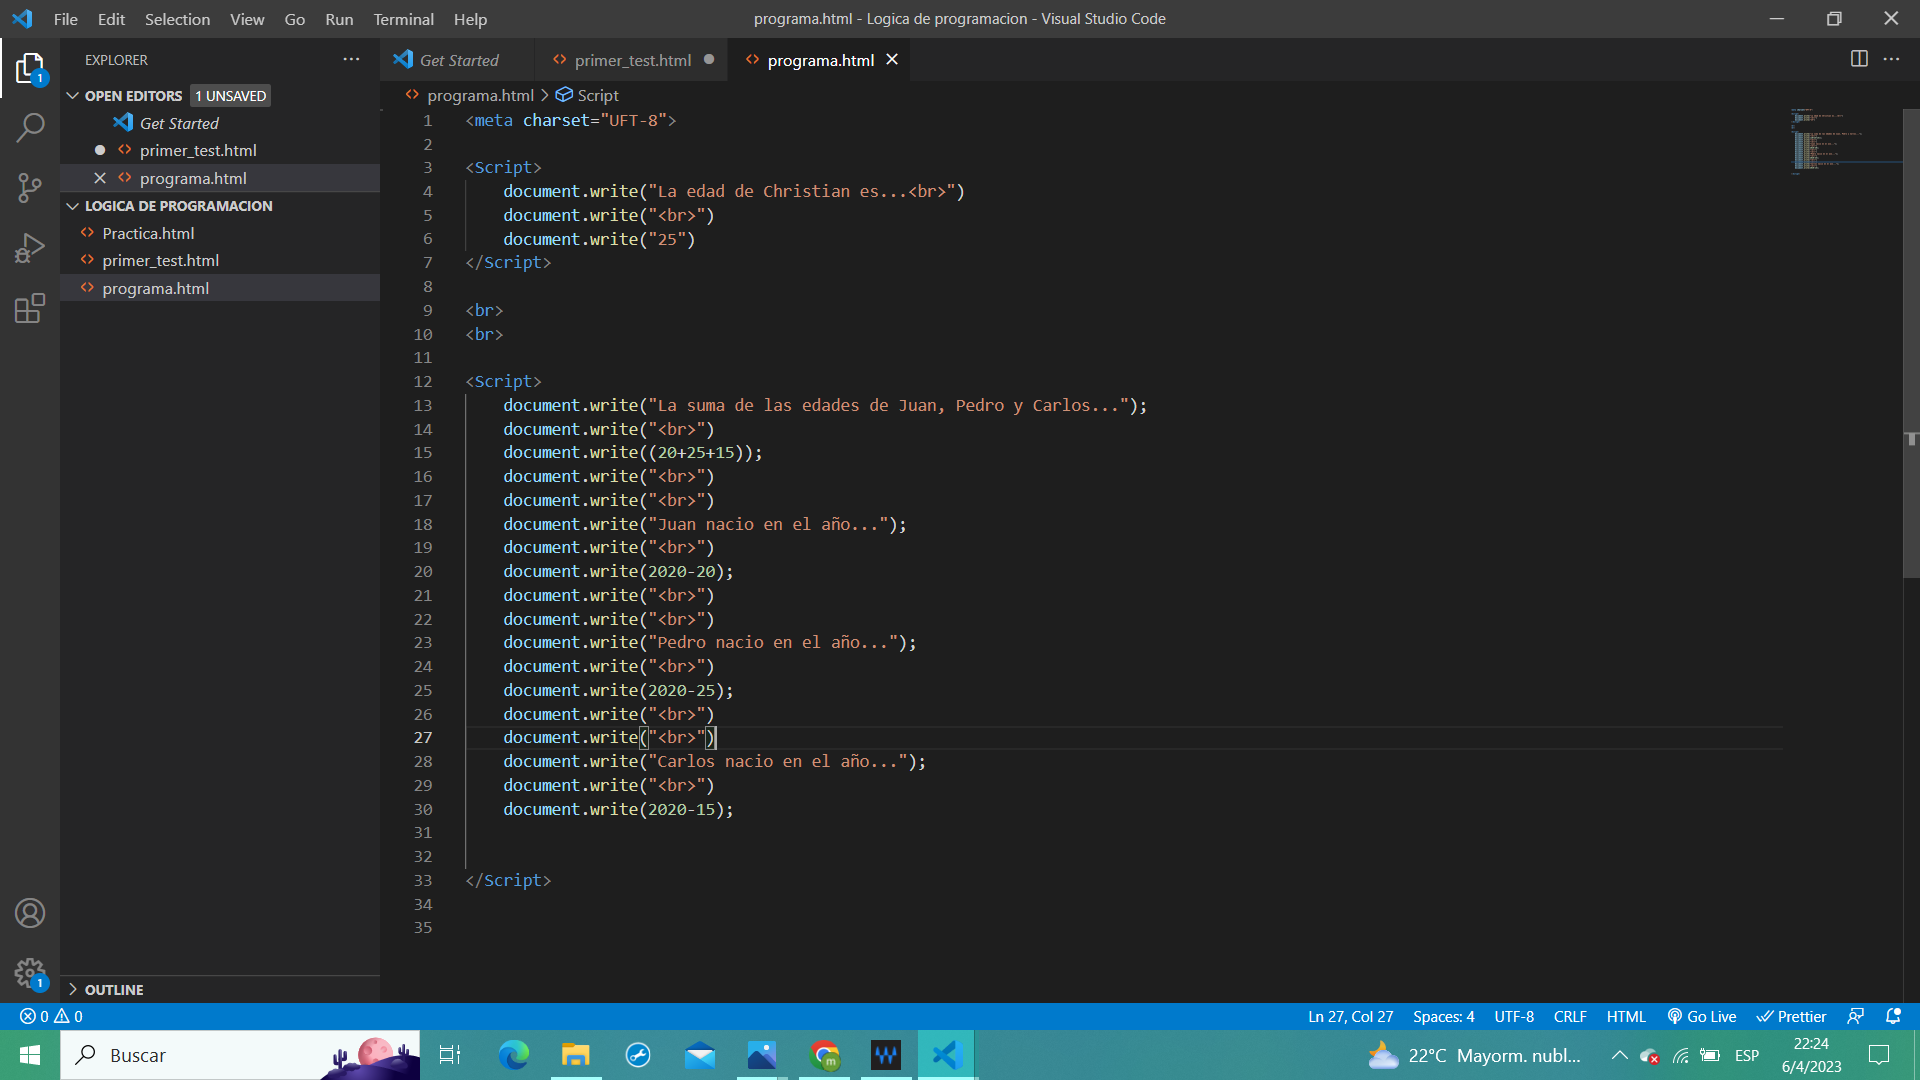
Task: Open the File menu
Action: tap(65, 19)
